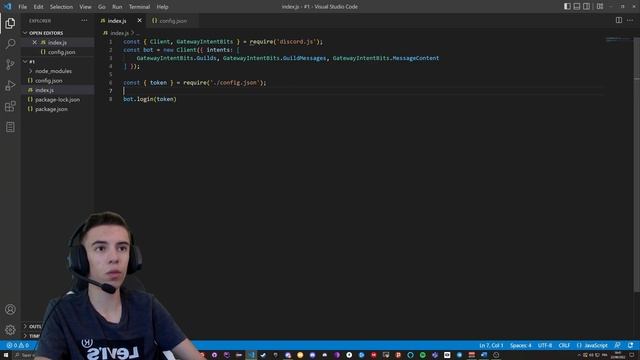The width and height of the screenshot is (640, 360).
Task: Click the VS Code logo icon
Action: tap(7, 7)
